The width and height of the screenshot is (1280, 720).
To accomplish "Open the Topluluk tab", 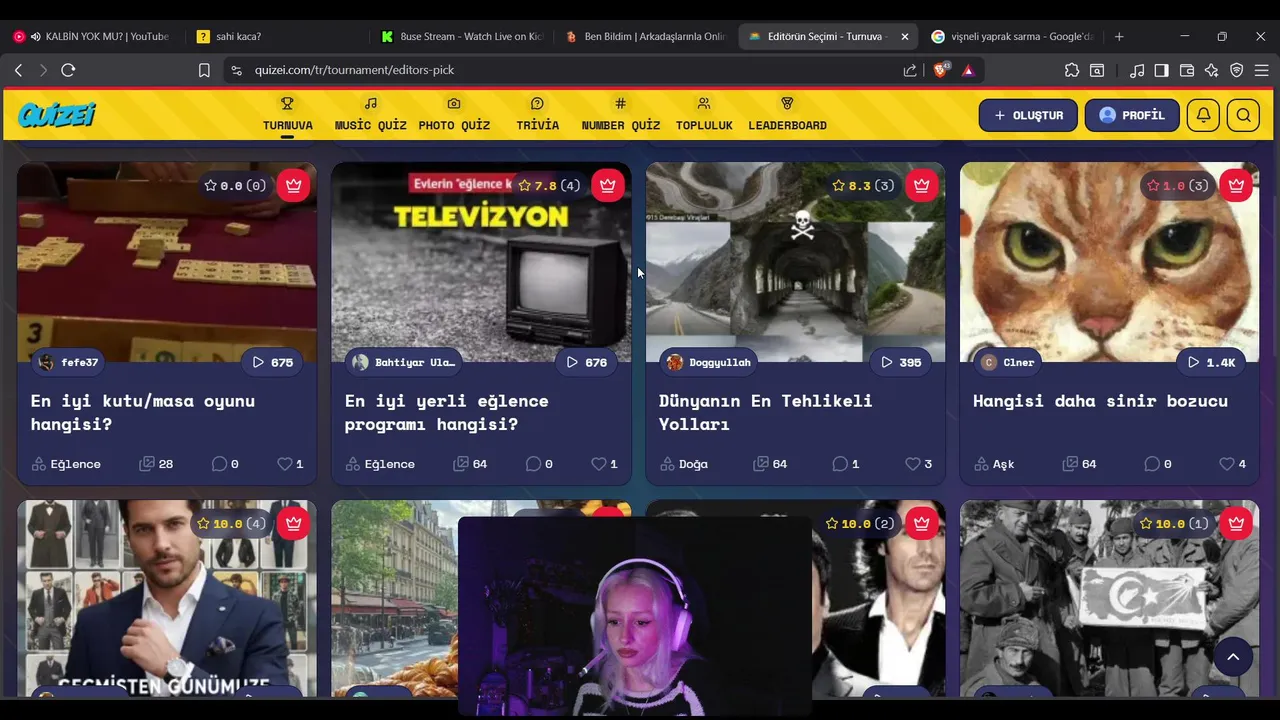I will (704, 115).
